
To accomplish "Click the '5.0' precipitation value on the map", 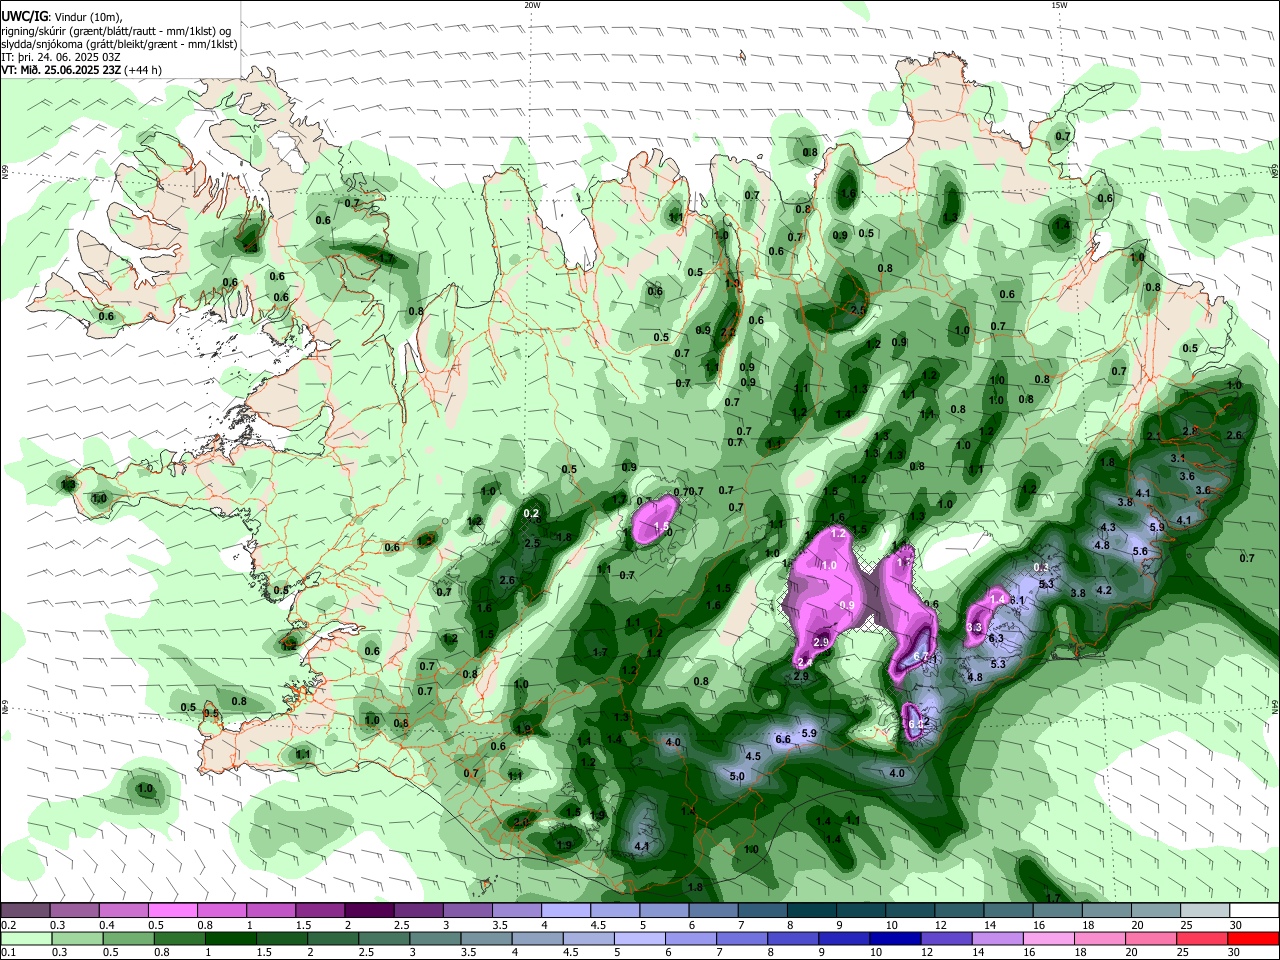I will pos(737,776).
